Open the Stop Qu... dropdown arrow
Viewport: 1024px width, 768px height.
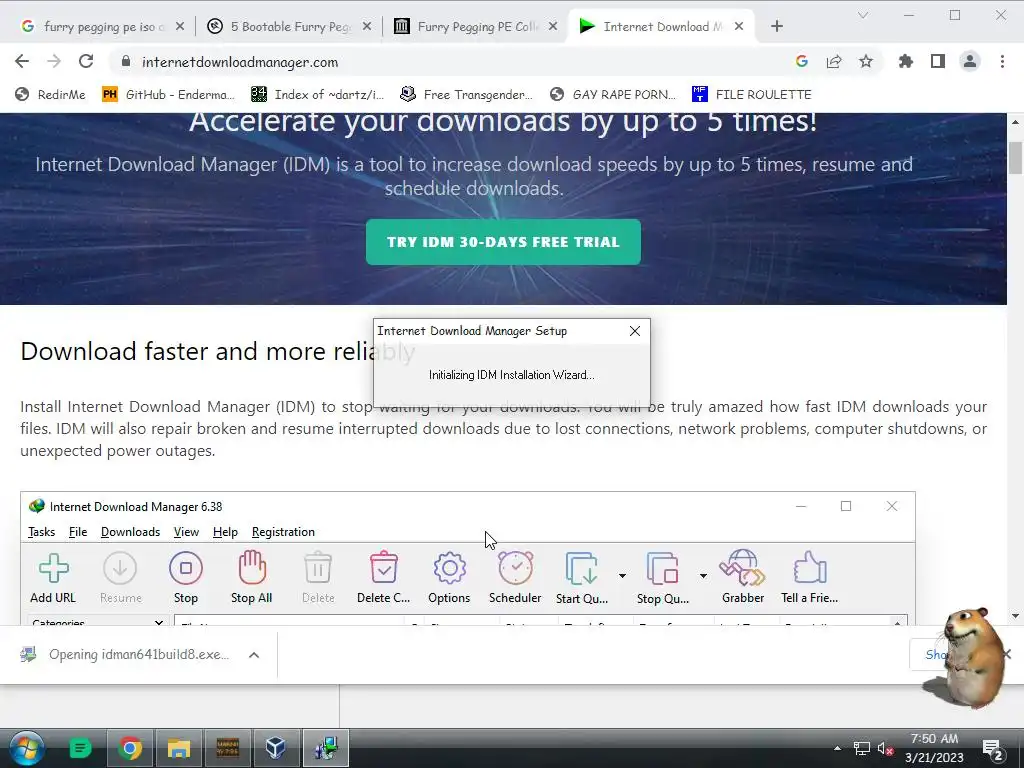pos(703,575)
